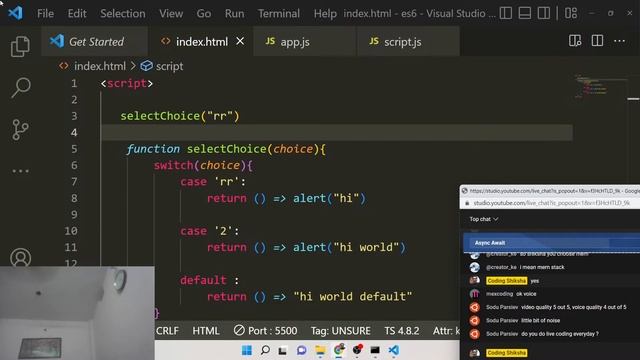The height and width of the screenshot is (360, 640).
Task: Open taskbar Search icon
Action: [x=265, y=350]
